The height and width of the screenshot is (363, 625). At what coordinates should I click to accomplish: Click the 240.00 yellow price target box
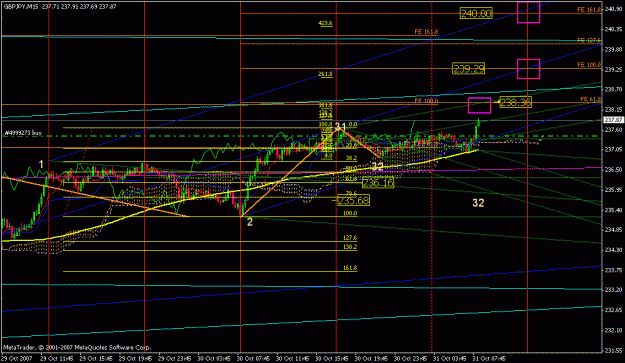(x=476, y=14)
